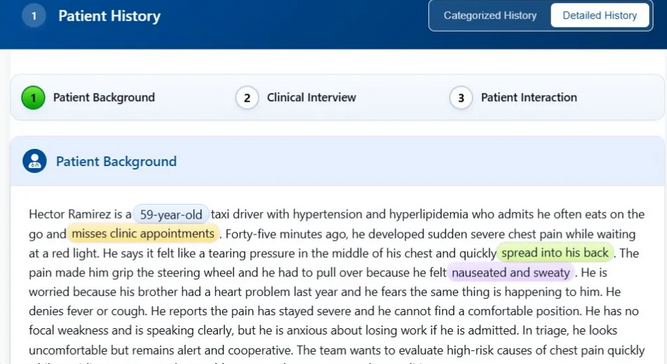Viewport: 667px width, 364px height.
Task: Switch to Detailed History view
Action: 600,16
